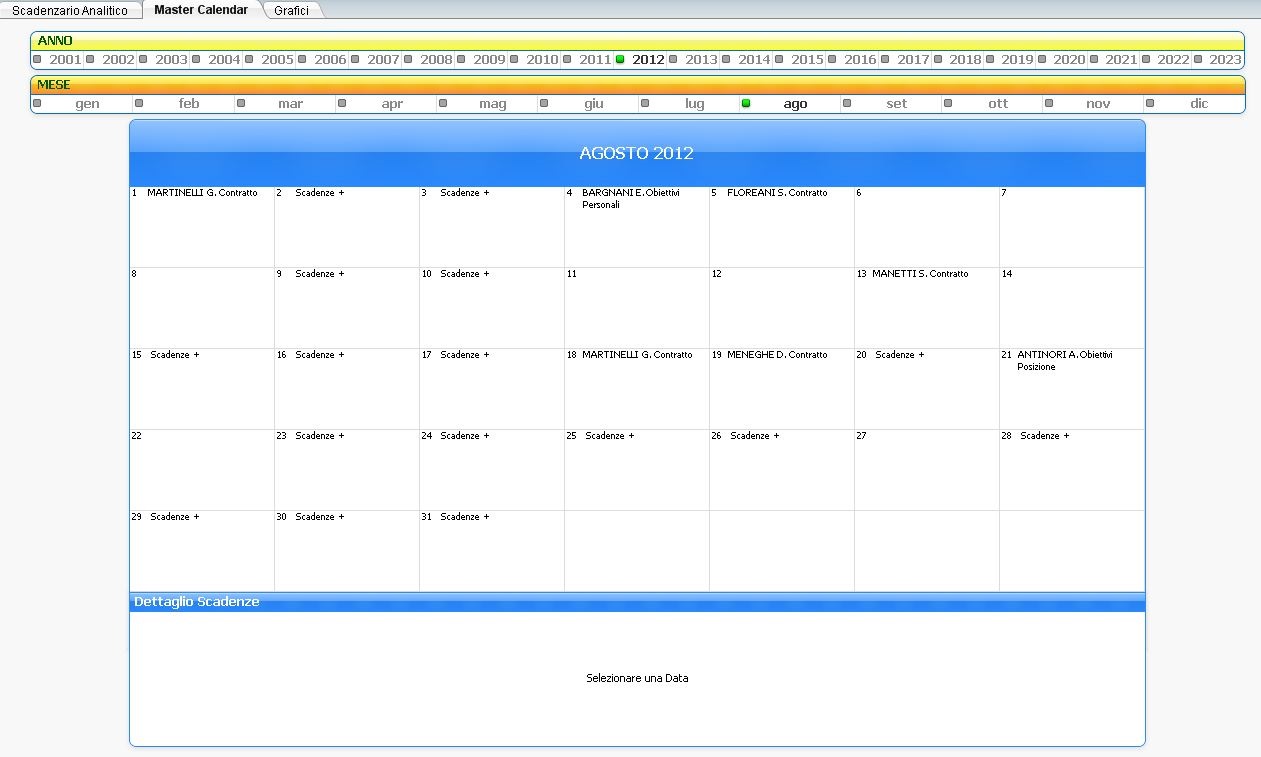Open ANTINORI A. Obiettivi Posizione entry

point(1065,361)
